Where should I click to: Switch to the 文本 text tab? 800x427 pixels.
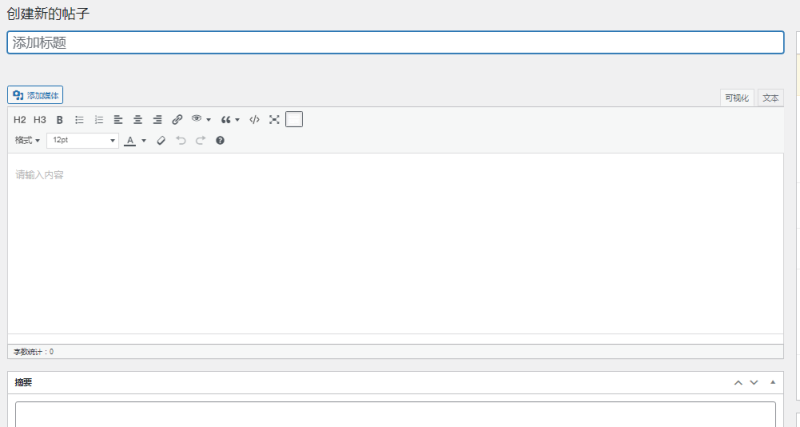click(770, 98)
